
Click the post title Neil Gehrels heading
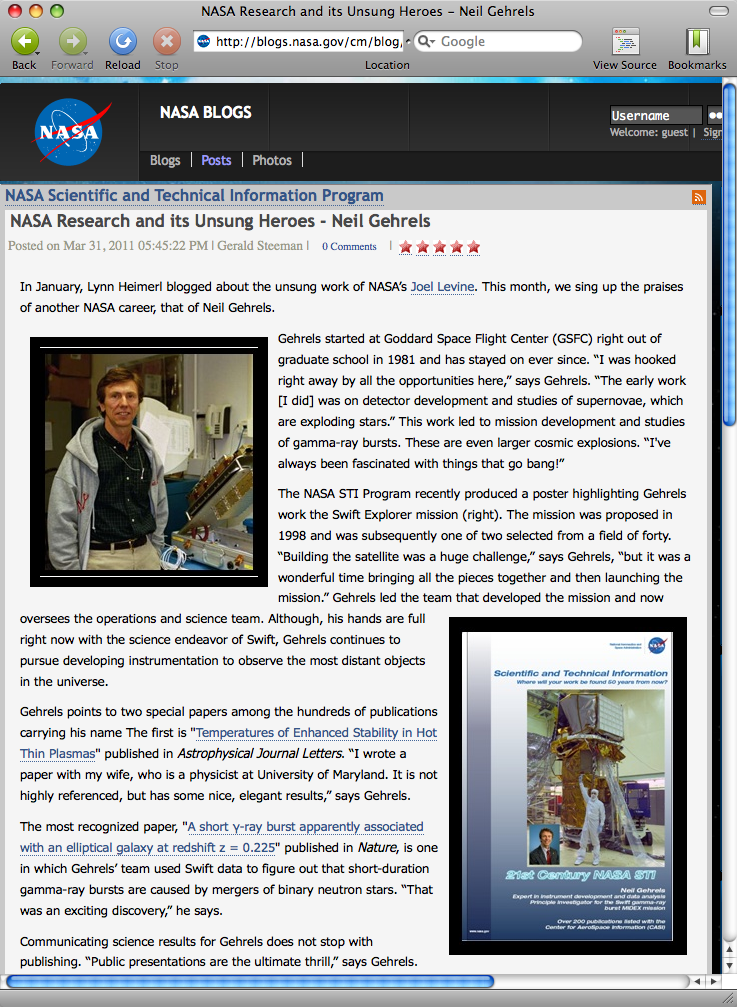click(220, 222)
